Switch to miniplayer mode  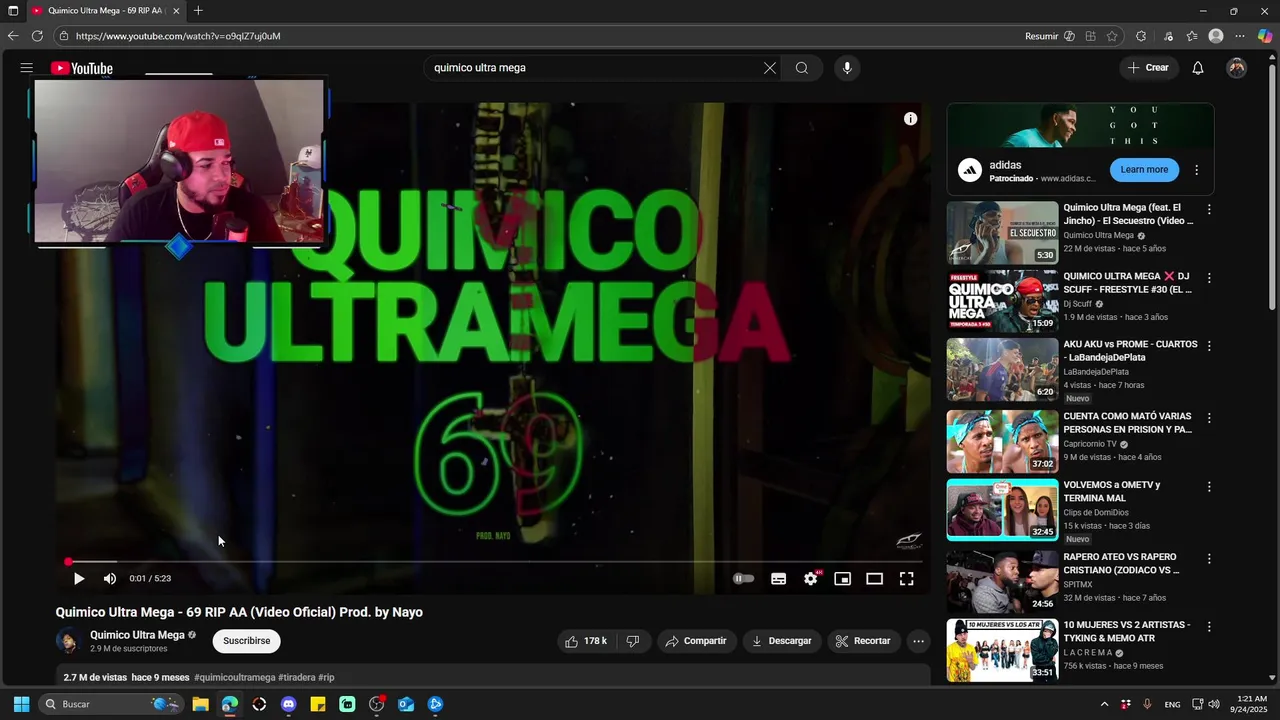click(843, 578)
